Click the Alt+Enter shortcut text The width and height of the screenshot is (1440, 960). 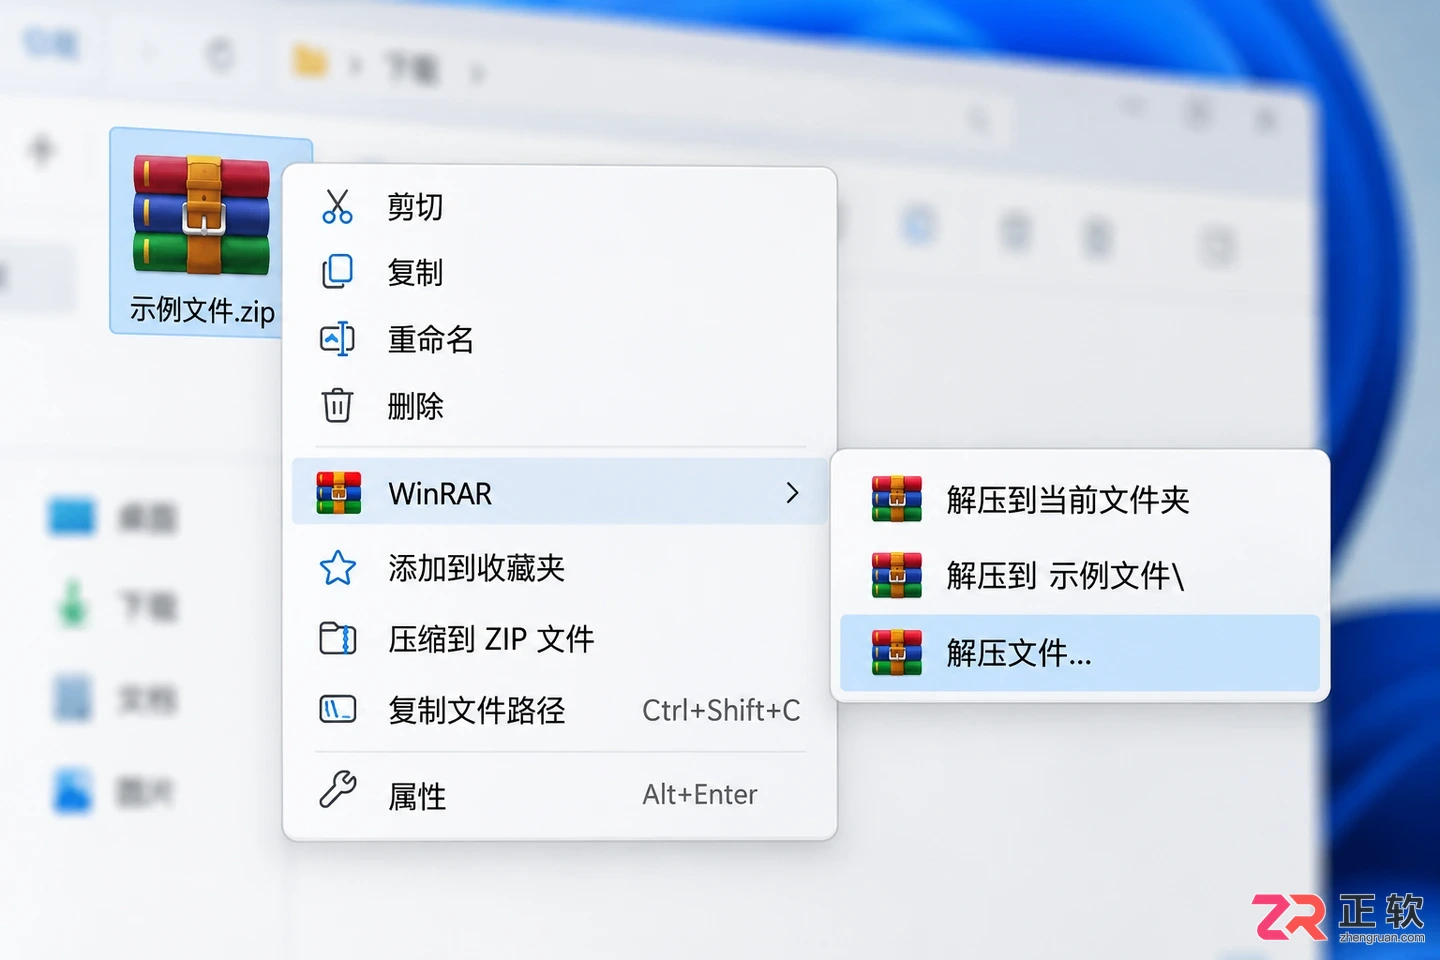(700, 794)
